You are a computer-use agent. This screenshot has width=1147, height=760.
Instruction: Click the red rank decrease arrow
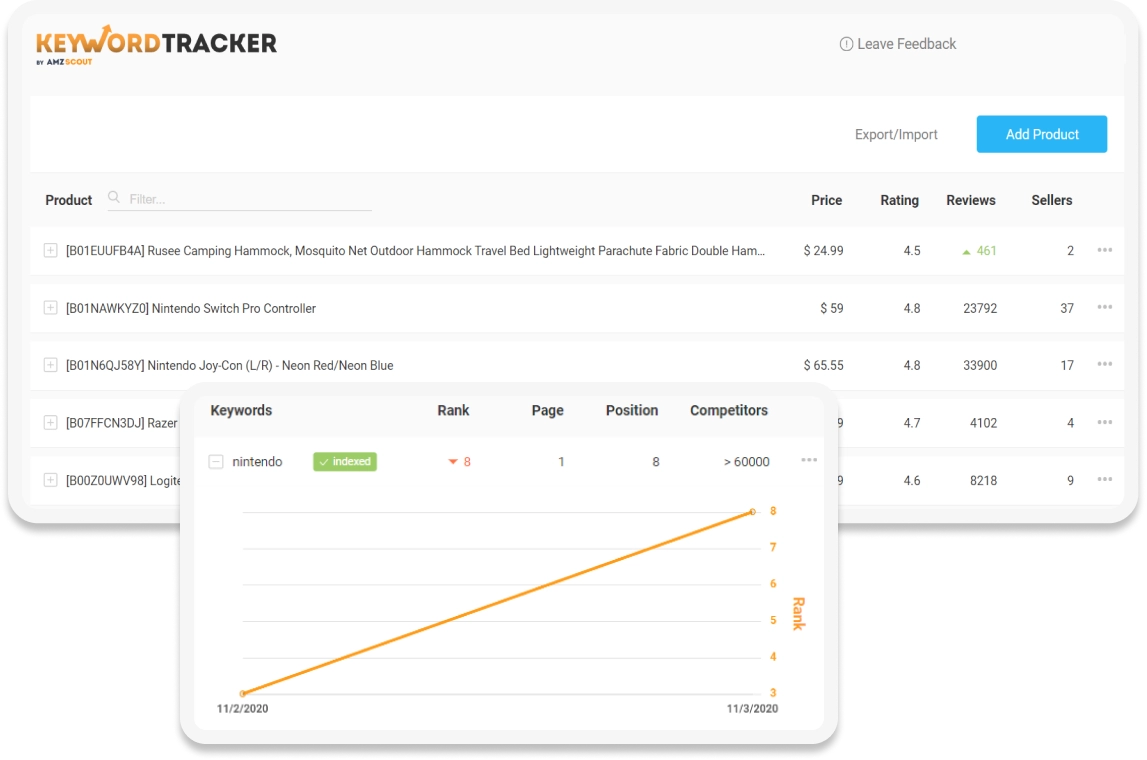453,462
